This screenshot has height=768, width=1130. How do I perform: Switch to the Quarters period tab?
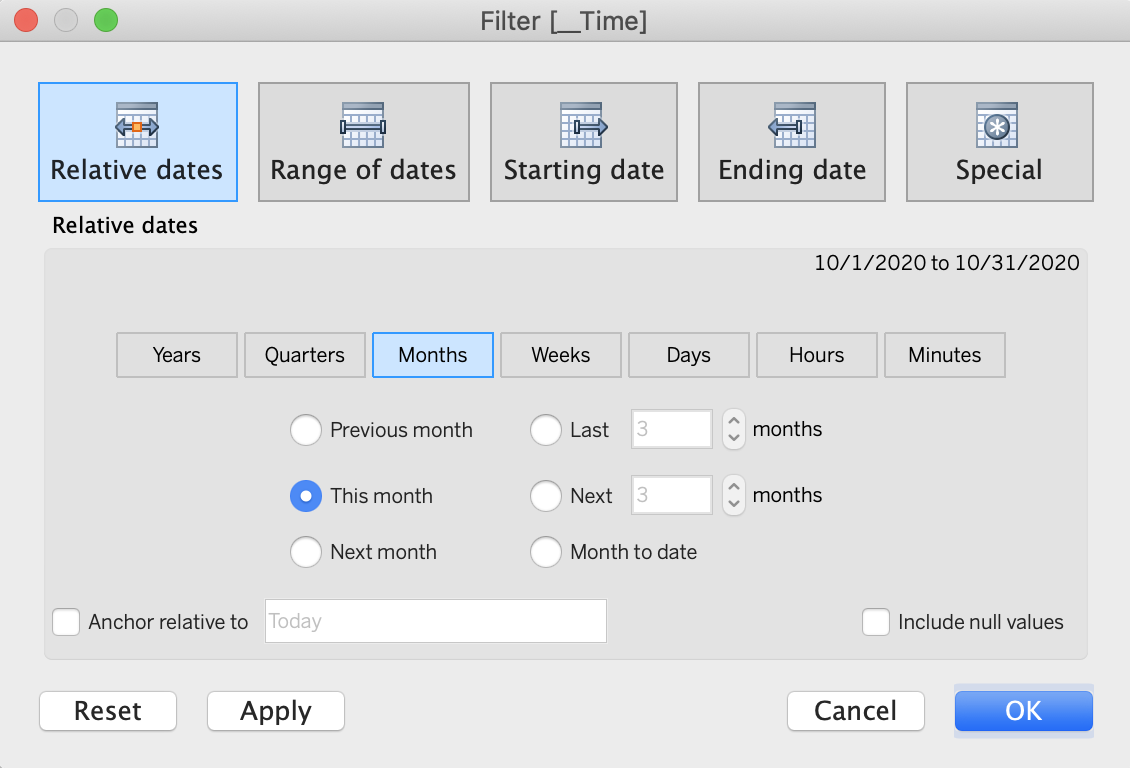click(305, 355)
